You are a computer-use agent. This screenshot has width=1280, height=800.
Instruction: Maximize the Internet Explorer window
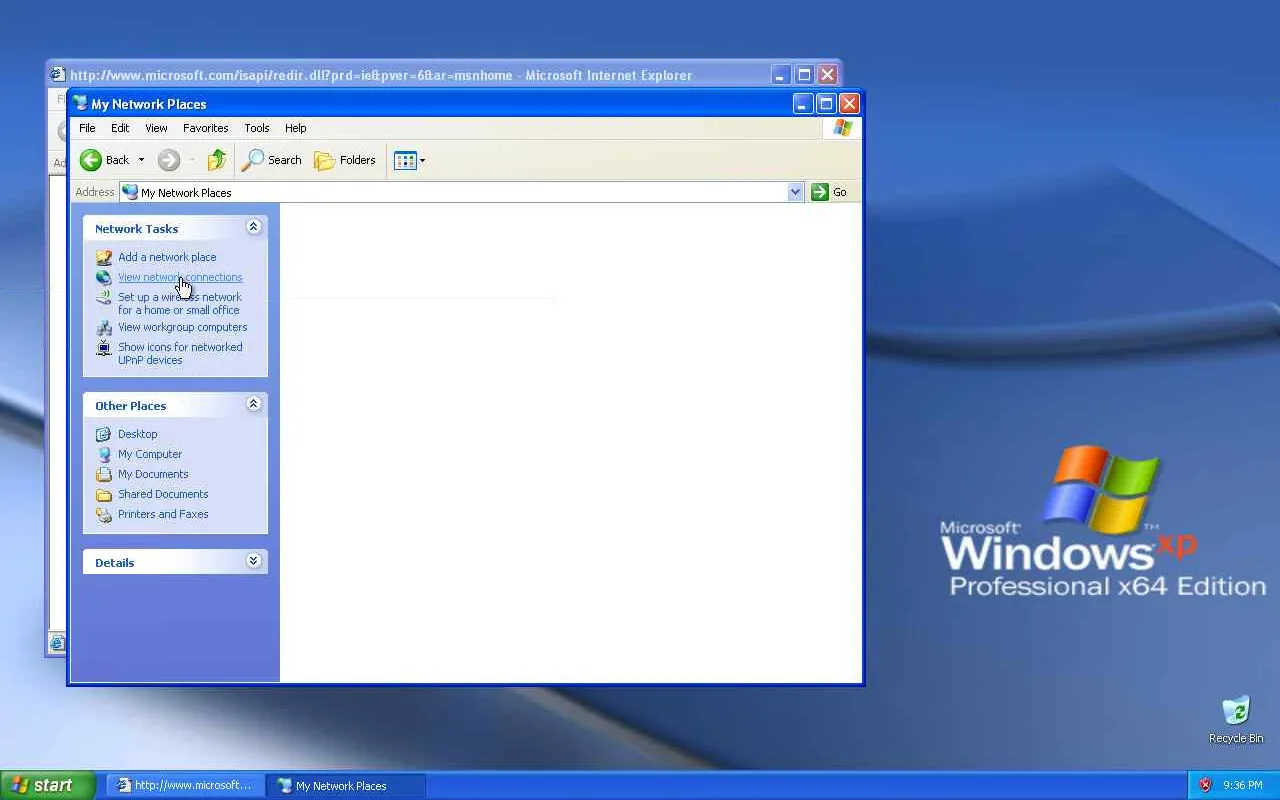[x=804, y=75]
